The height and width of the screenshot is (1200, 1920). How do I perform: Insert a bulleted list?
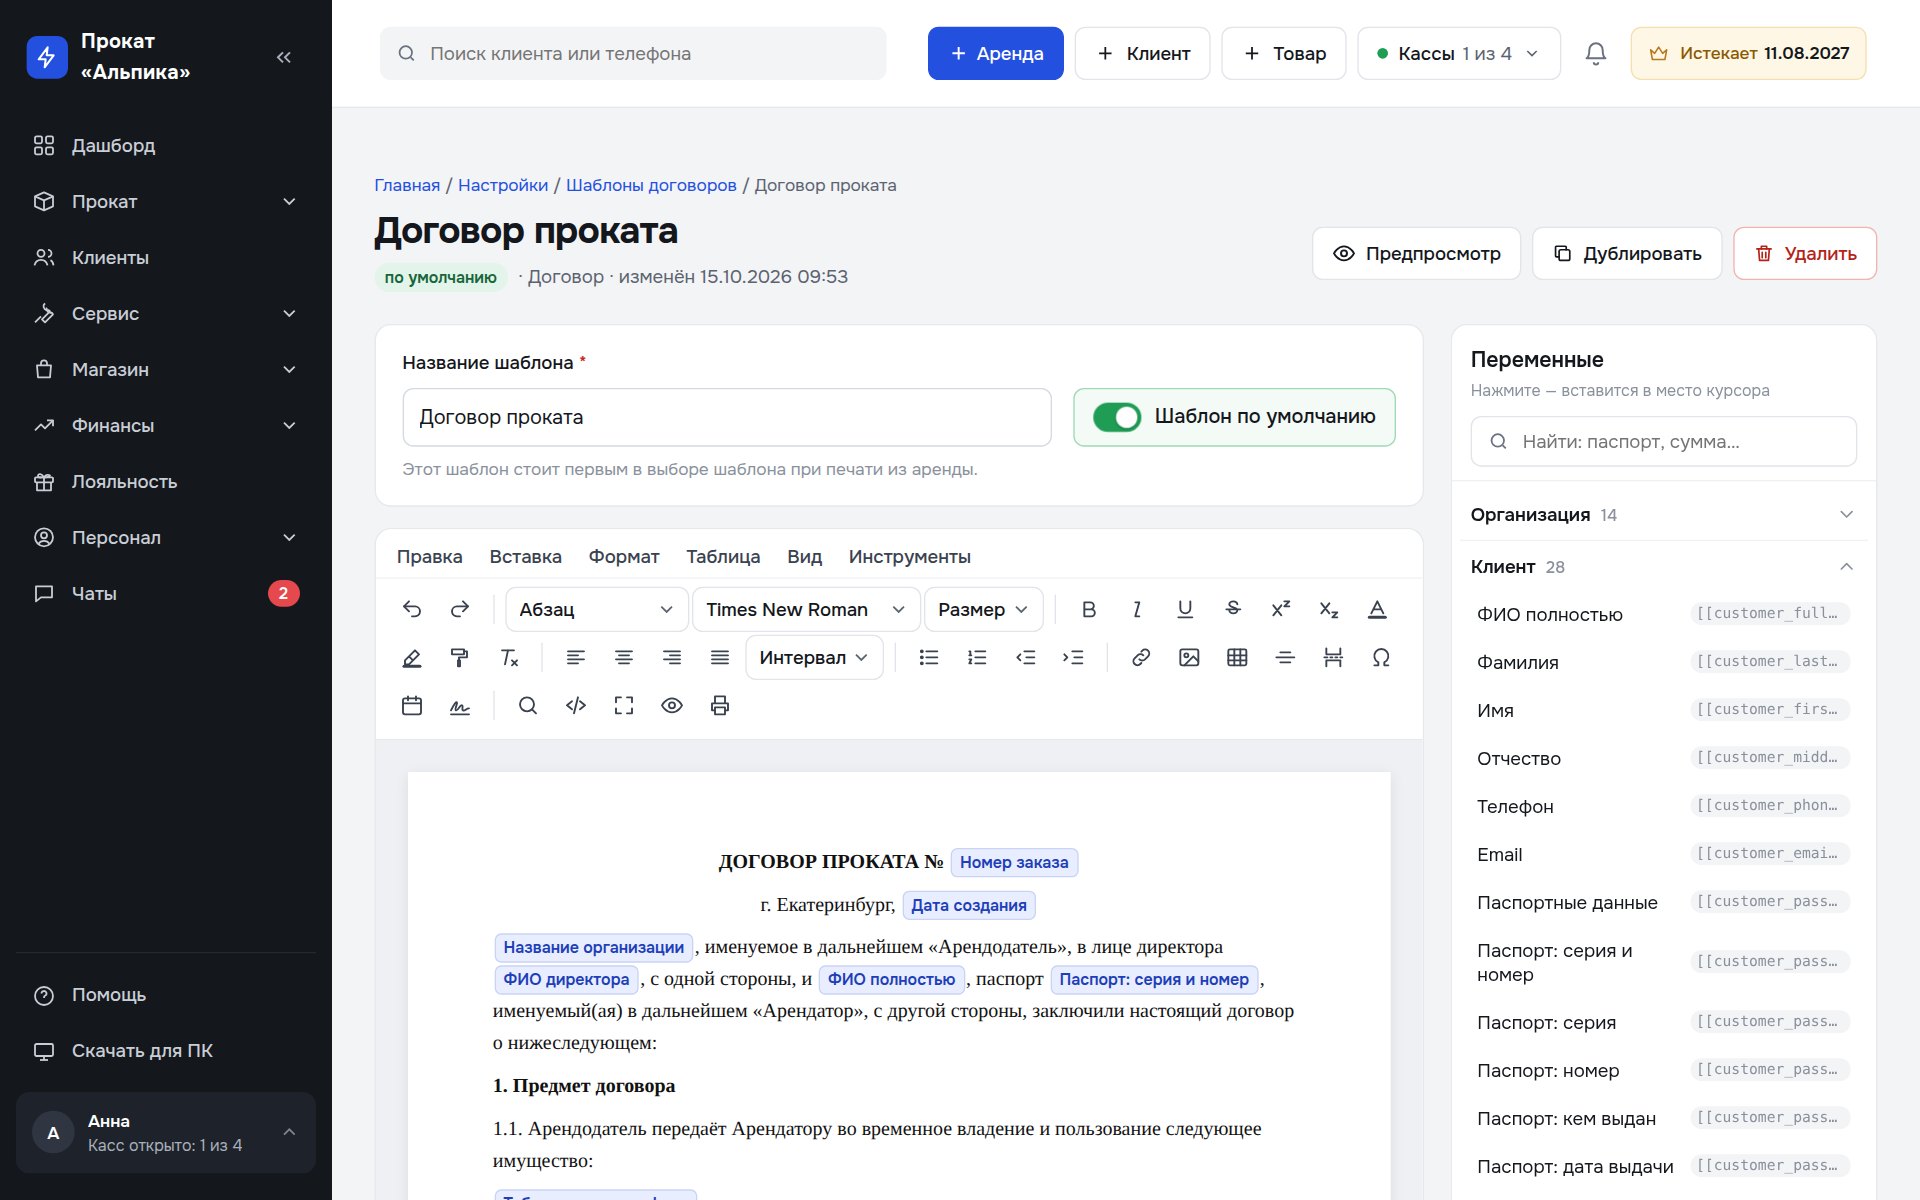[929, 657]
